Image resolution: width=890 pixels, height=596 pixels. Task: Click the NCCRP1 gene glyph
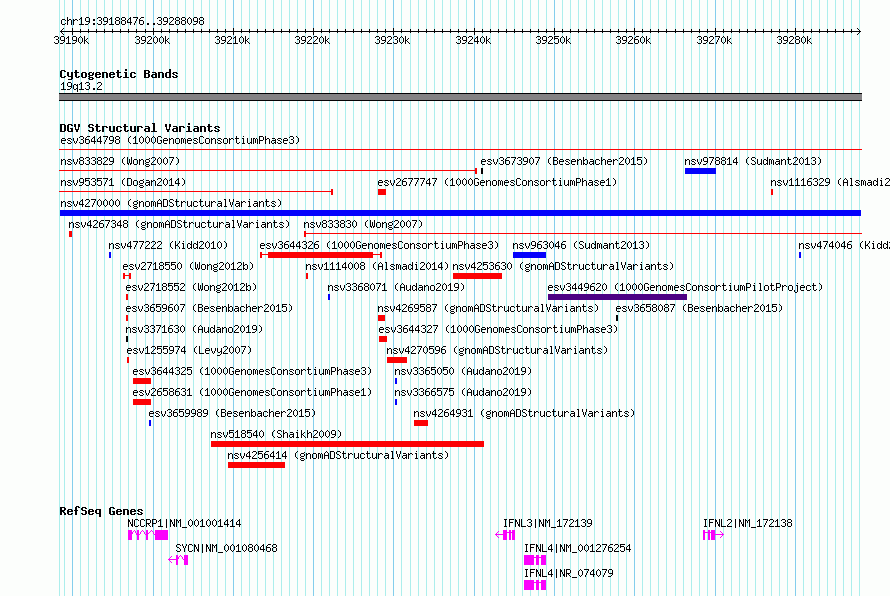(x=148, y=535)
